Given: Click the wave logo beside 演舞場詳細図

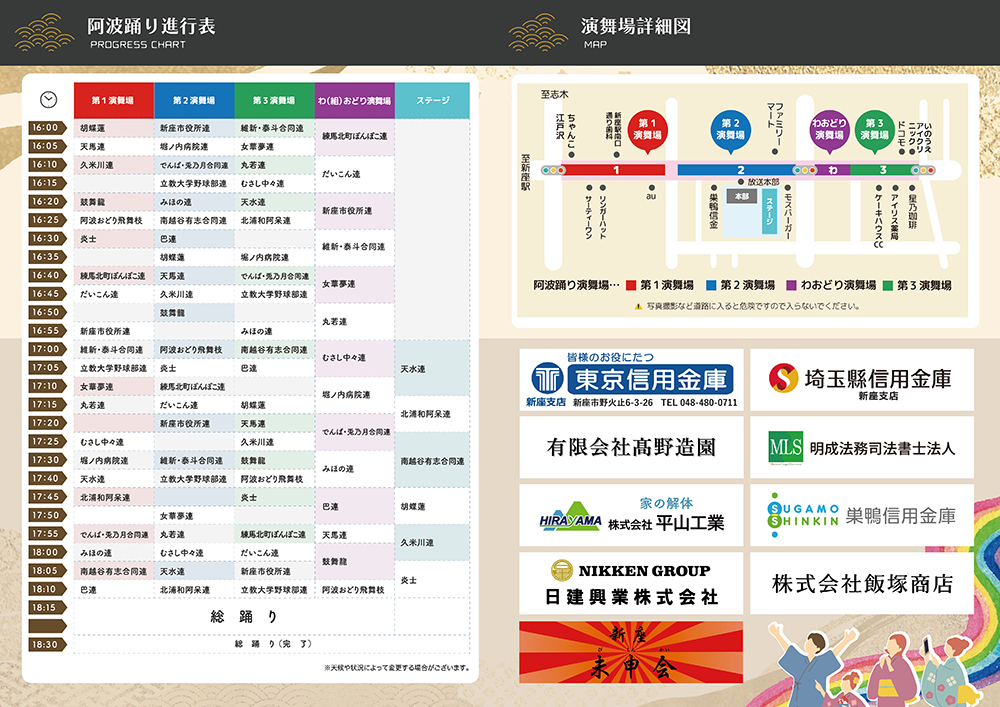Looking at the screenshot, I should tap(538, 32).
